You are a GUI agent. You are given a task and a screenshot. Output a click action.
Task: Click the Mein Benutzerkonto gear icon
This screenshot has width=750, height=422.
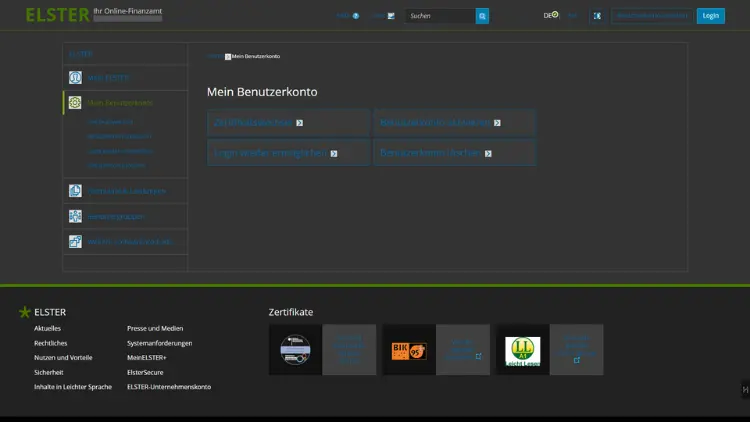[75, 102]
